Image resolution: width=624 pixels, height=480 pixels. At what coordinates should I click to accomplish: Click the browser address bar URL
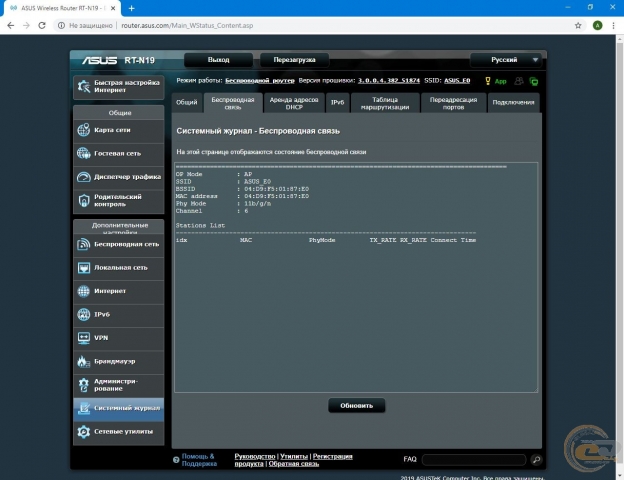pyautogui.click(x=187, y=25)
